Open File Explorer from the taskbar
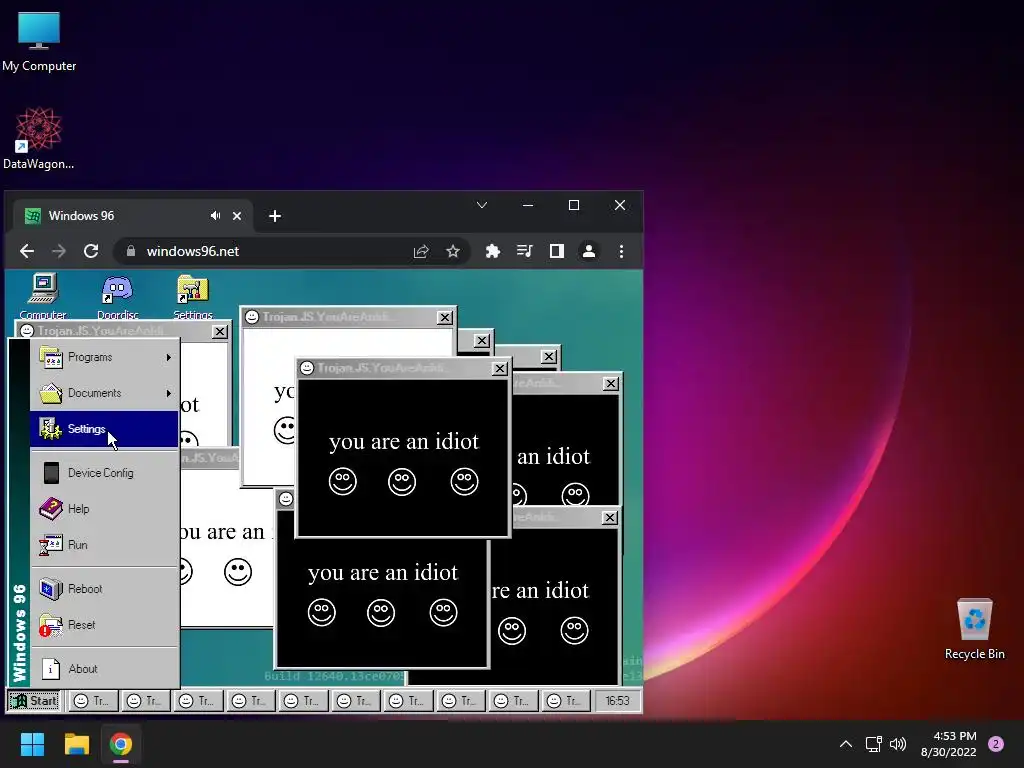 click(76, 744)
